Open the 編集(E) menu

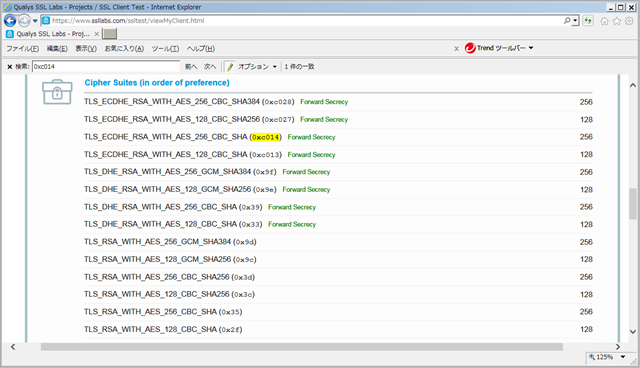click(57, 49)
